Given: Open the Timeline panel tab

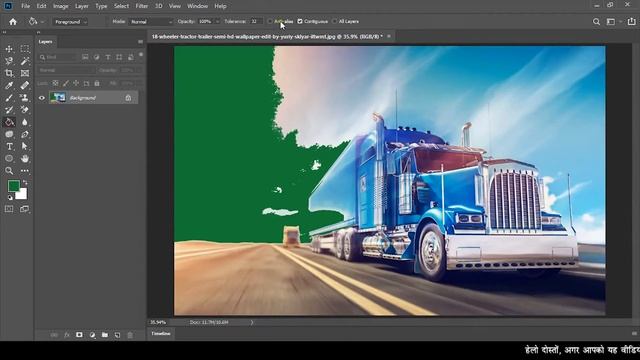Looking at the screenshot, I should coord(161,334).
